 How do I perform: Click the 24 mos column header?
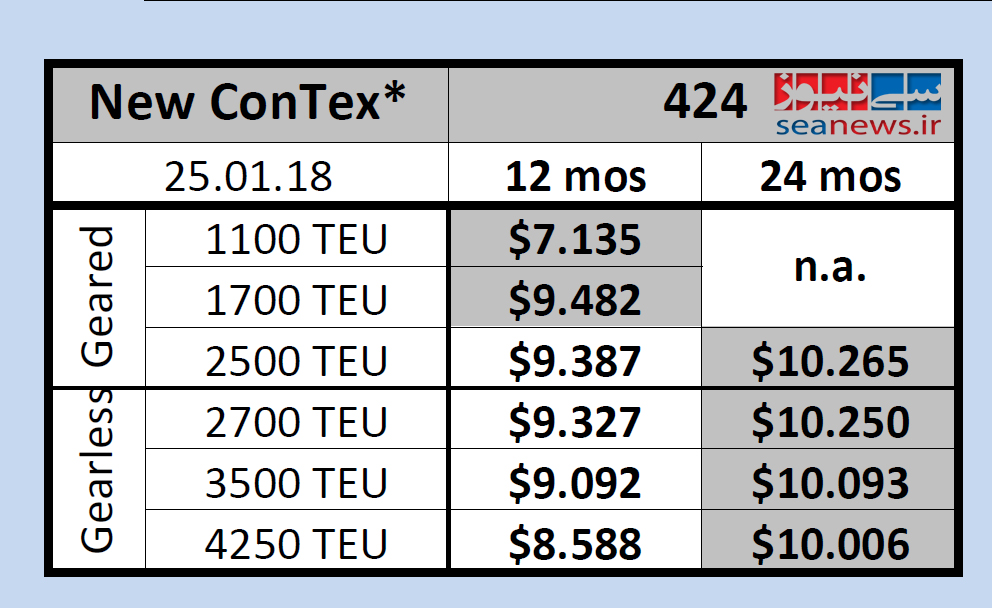tap(830, 176)
